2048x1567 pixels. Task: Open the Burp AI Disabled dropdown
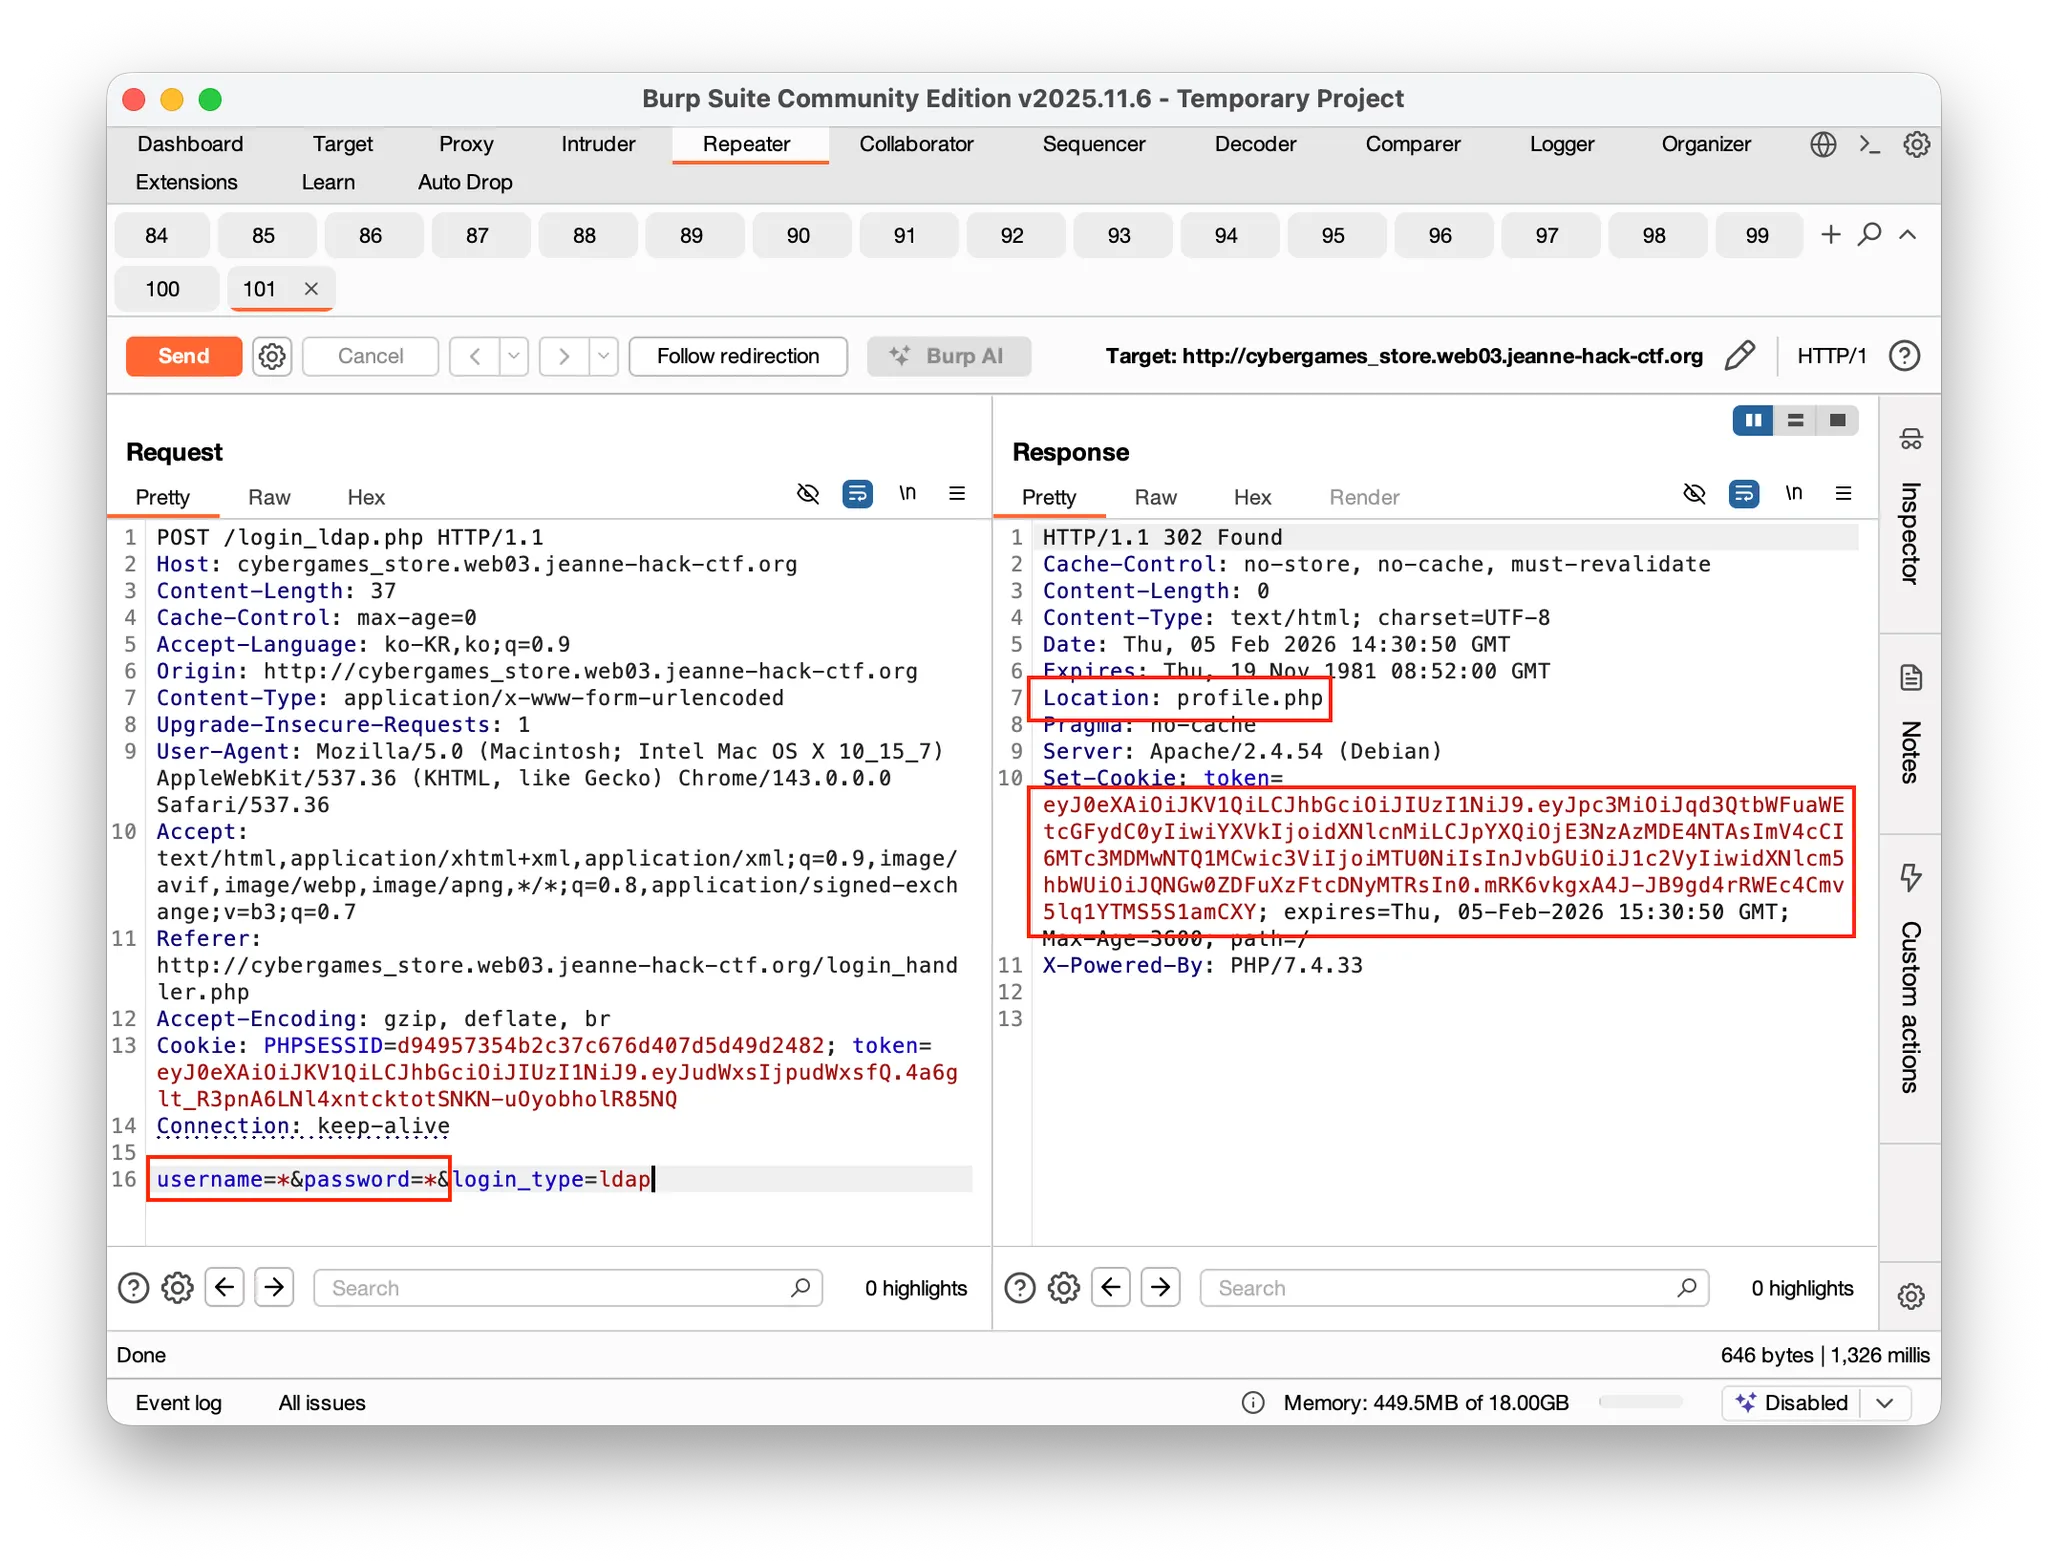point(1885,1403)
